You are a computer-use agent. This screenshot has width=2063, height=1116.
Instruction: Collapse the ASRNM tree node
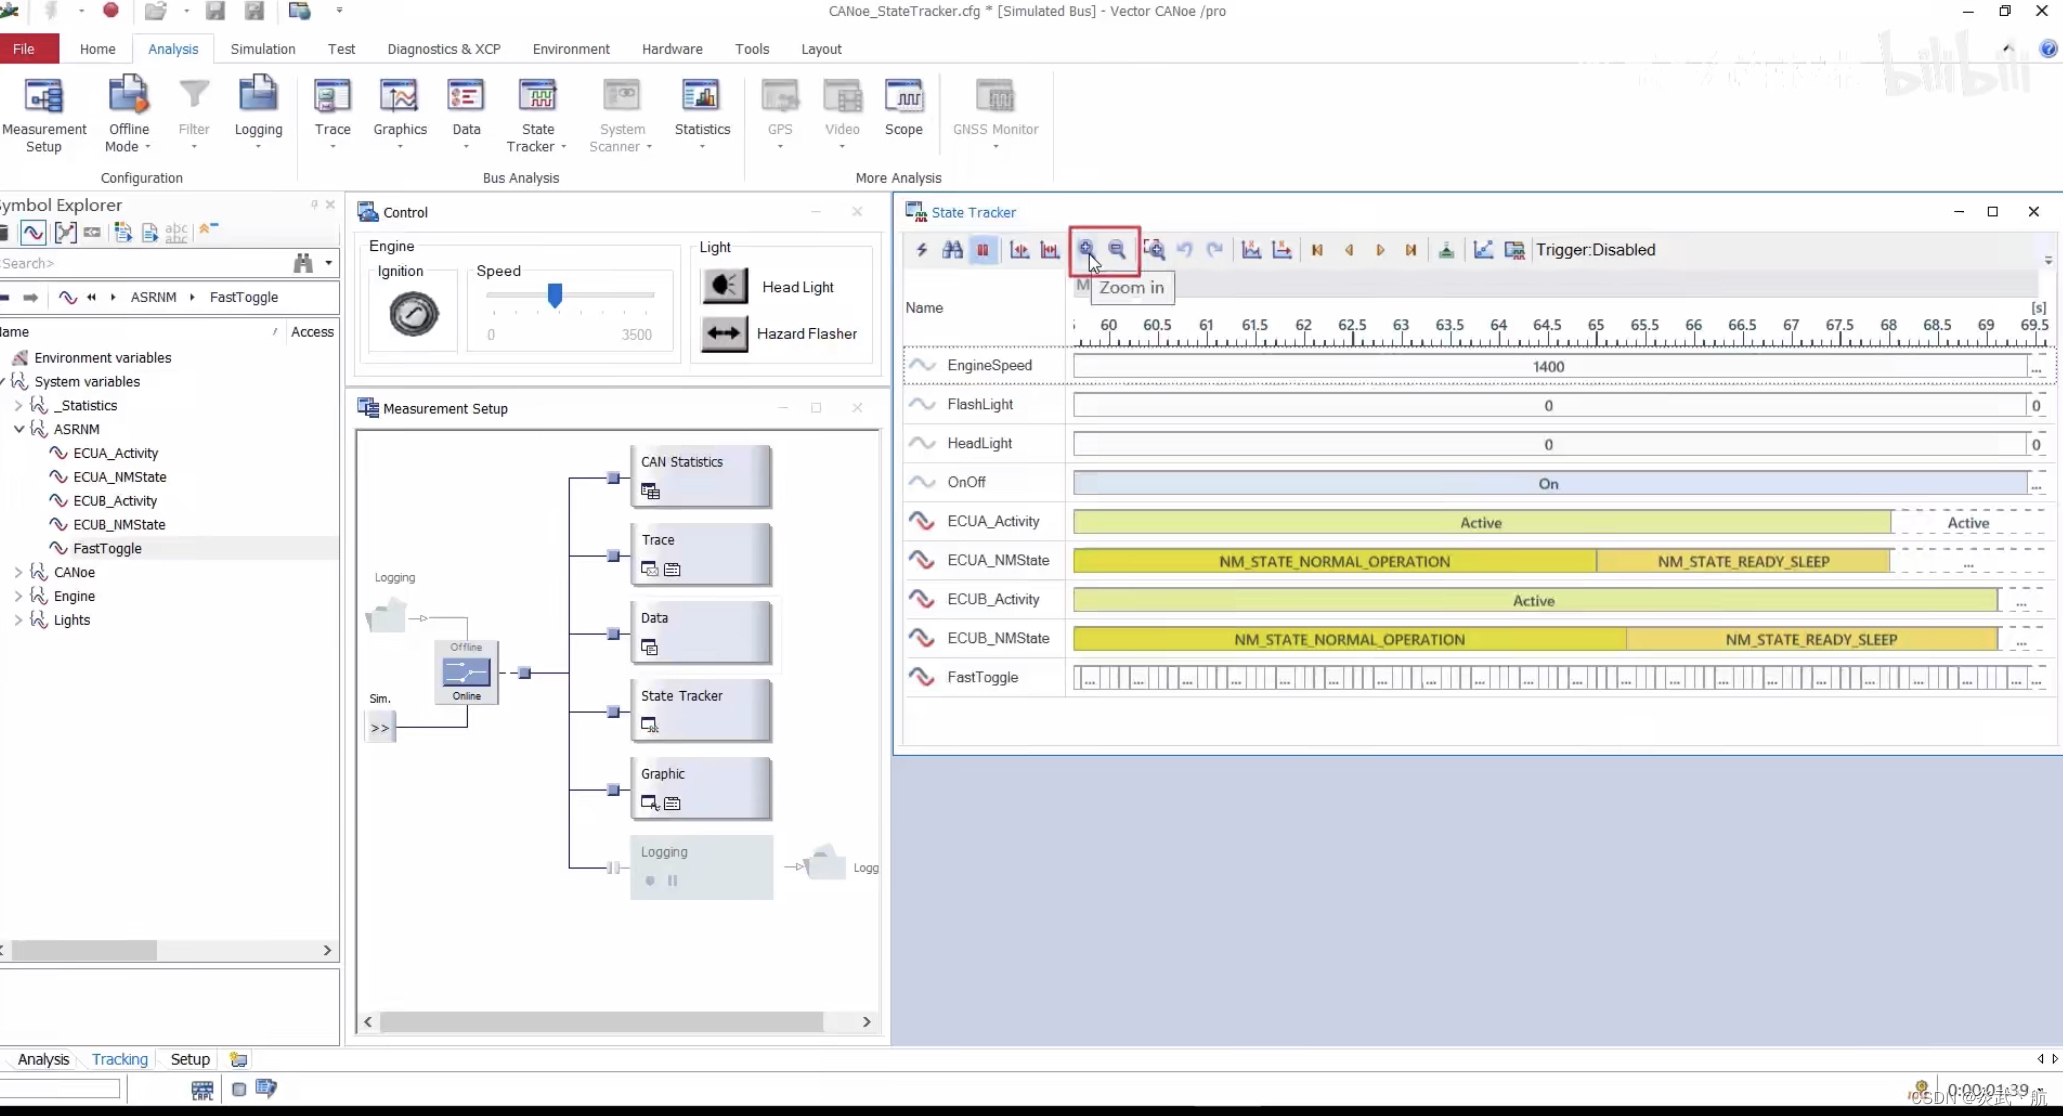19,429
